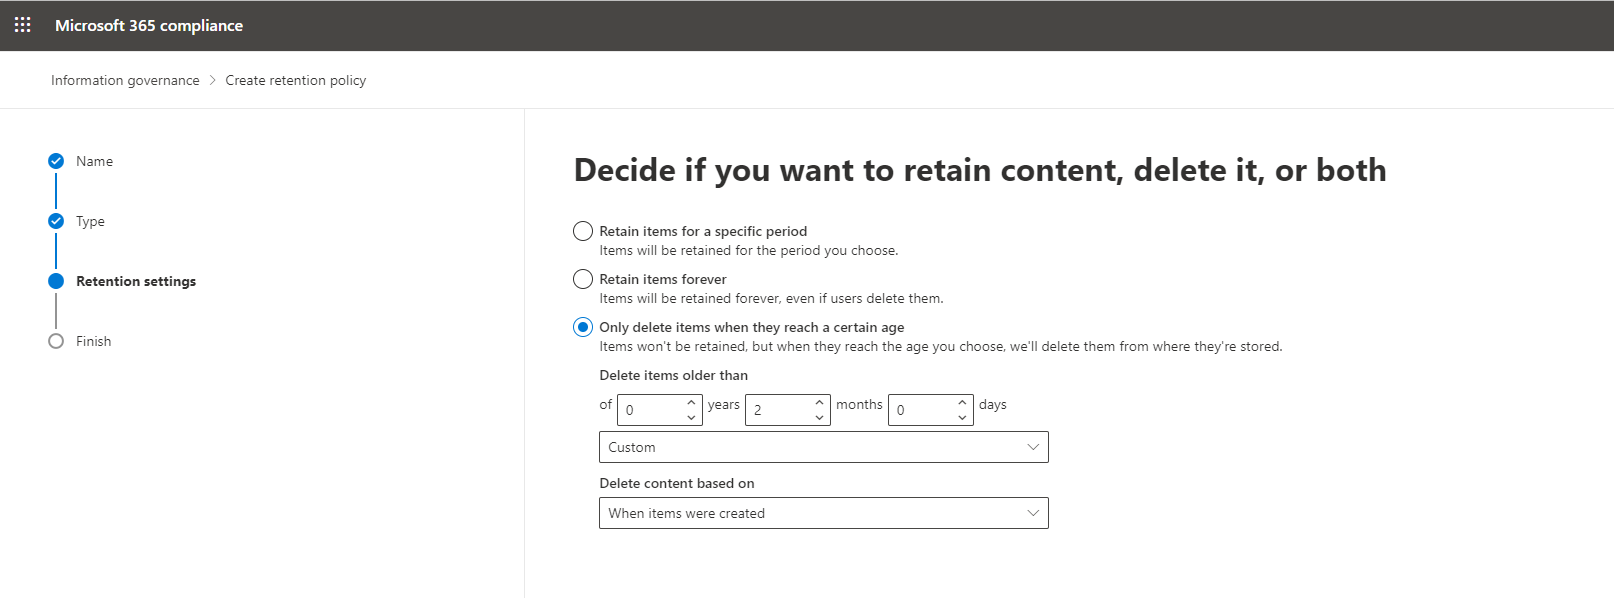
Task: Click the 'Delete content based on' label
Action: click(677, 483)
